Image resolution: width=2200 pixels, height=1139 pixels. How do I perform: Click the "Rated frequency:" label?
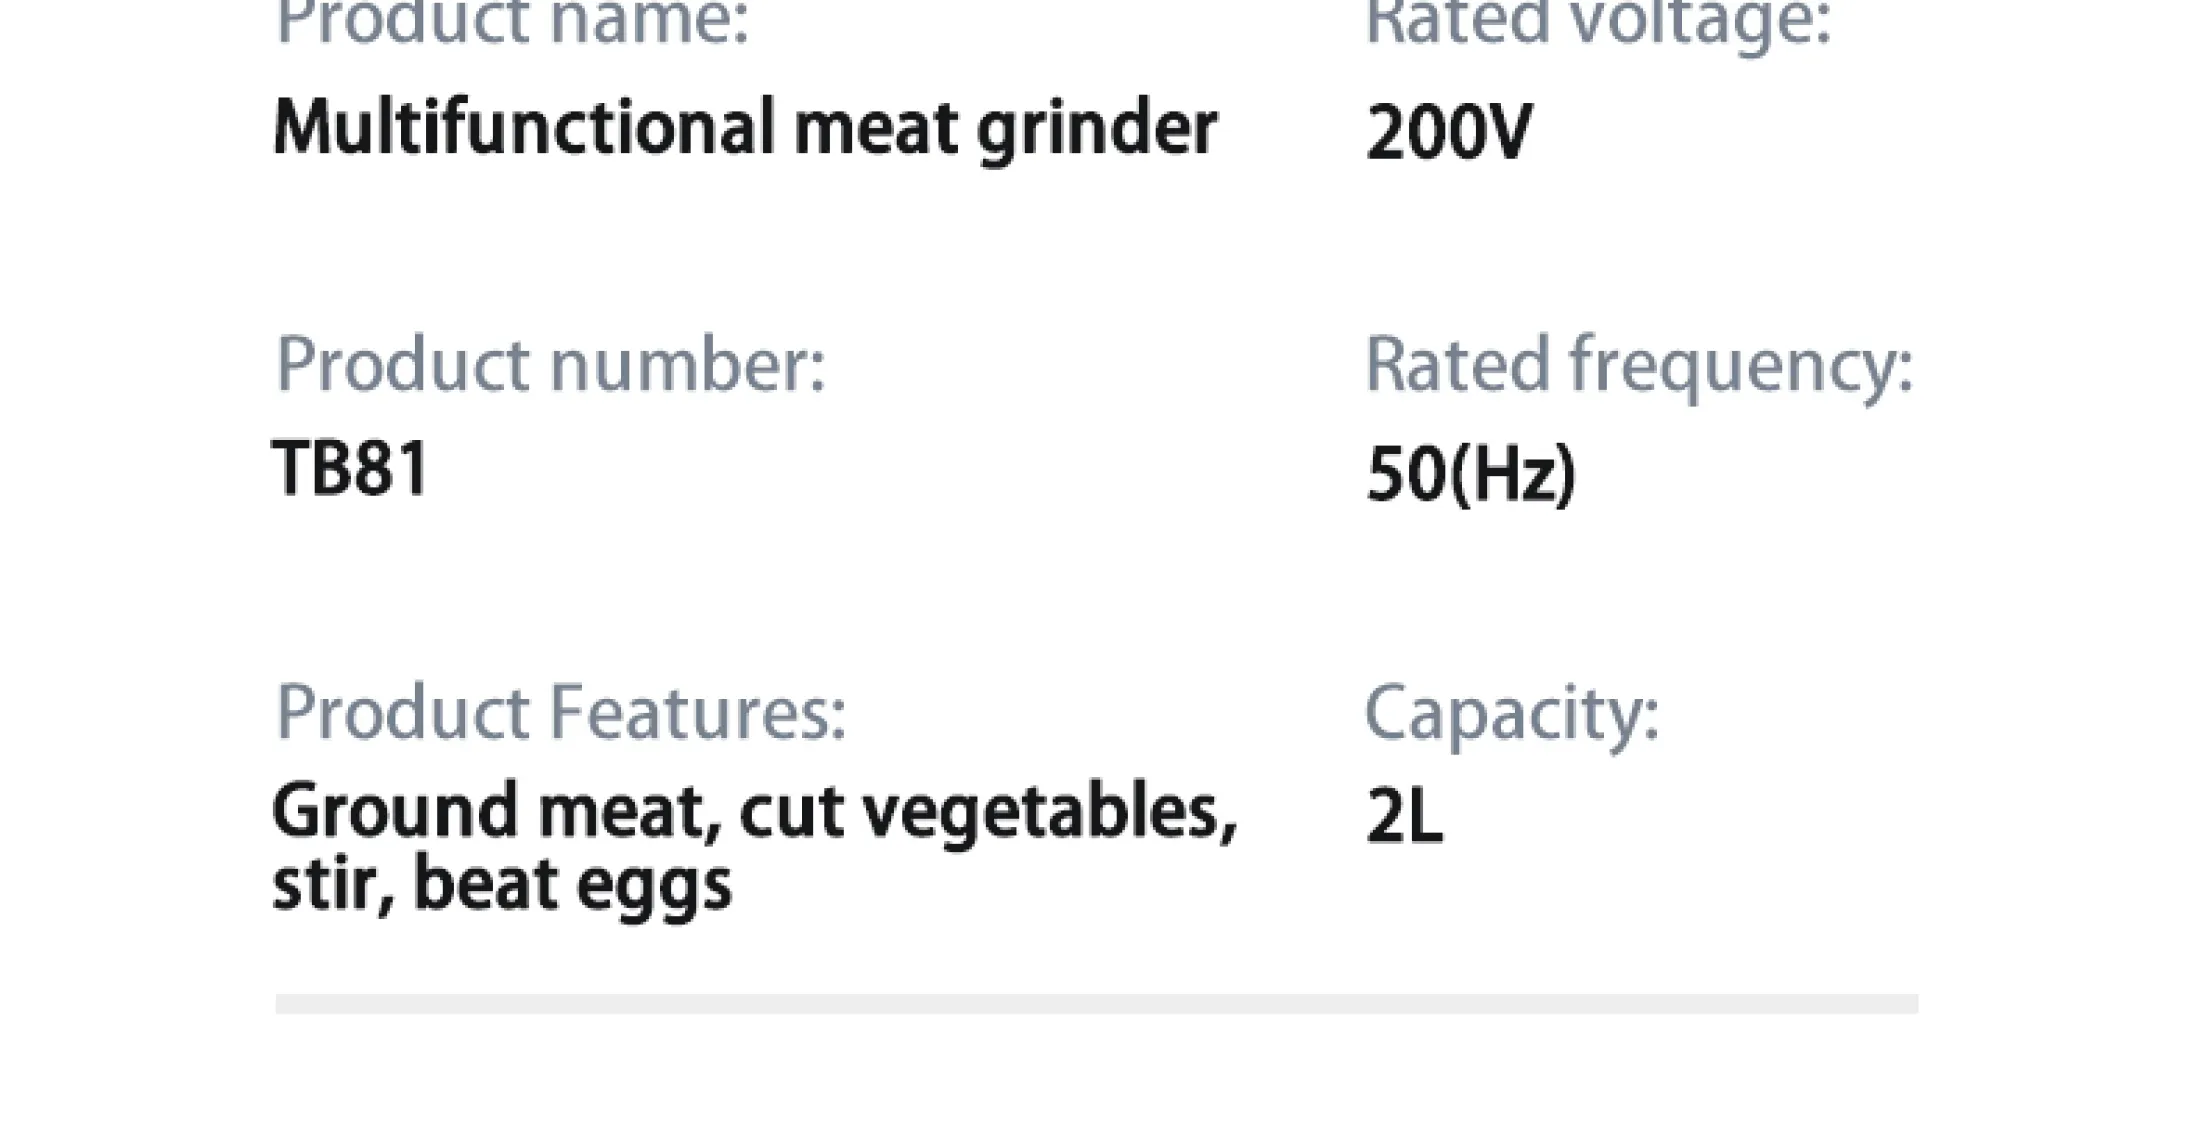(1639, 368)
